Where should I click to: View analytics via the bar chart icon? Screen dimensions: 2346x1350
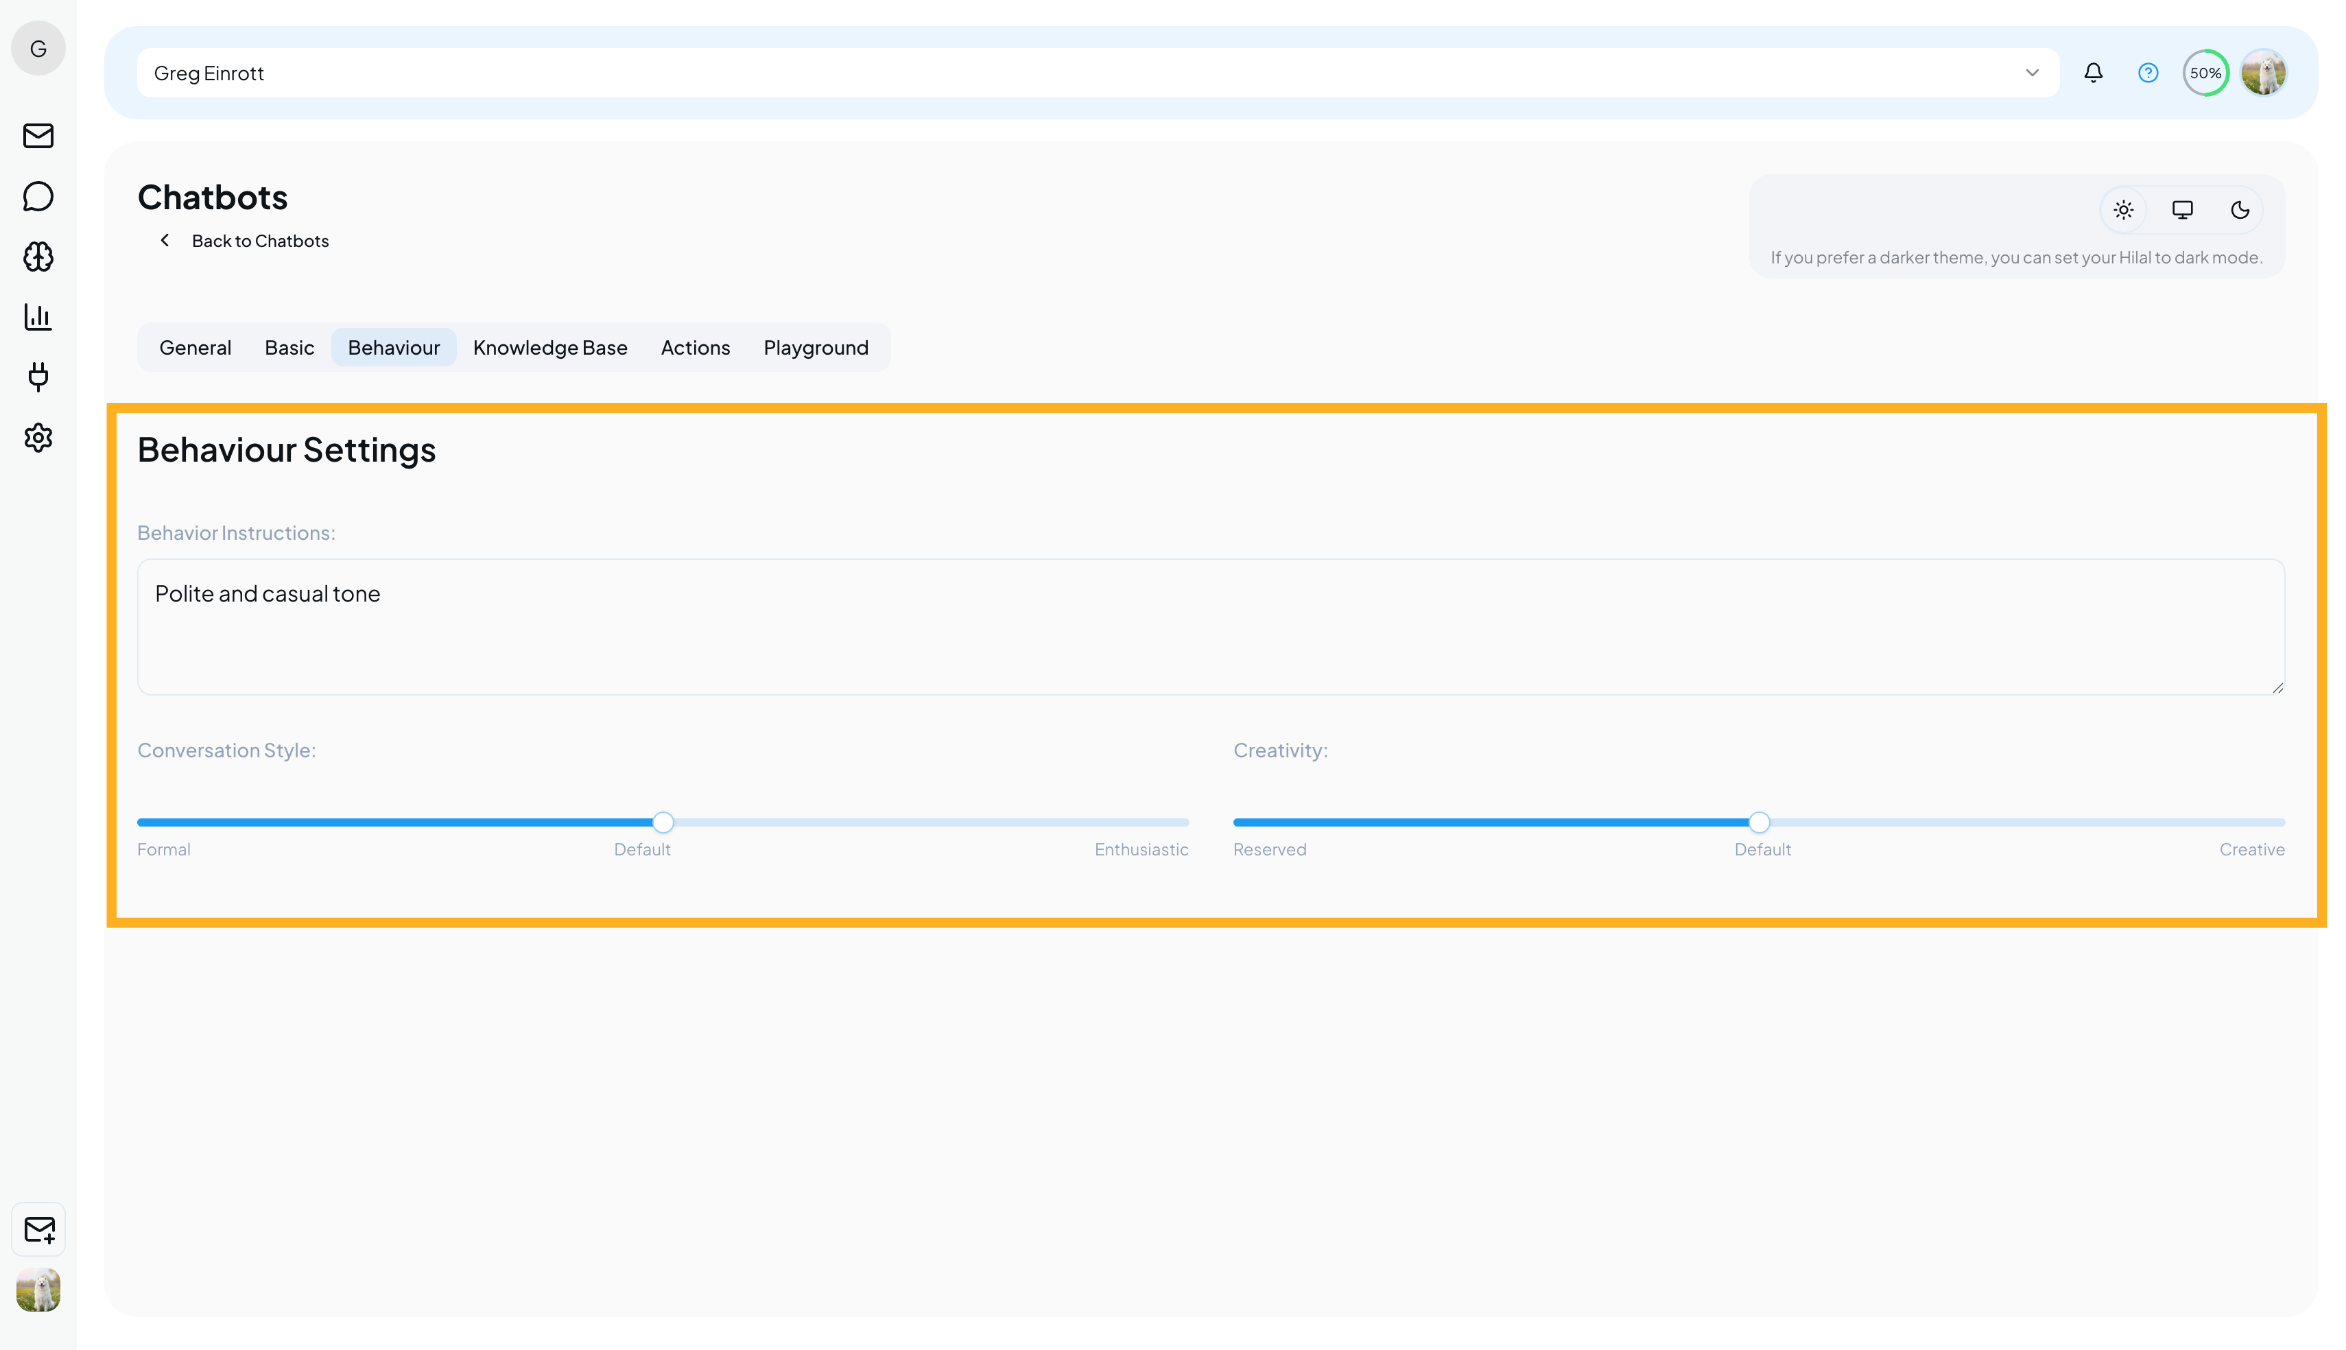tap(37, 316)
